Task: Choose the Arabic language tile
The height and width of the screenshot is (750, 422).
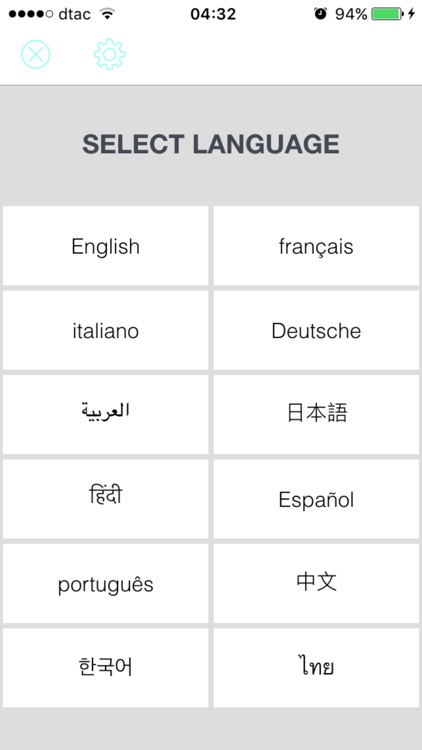Action: tap(106, 414)
